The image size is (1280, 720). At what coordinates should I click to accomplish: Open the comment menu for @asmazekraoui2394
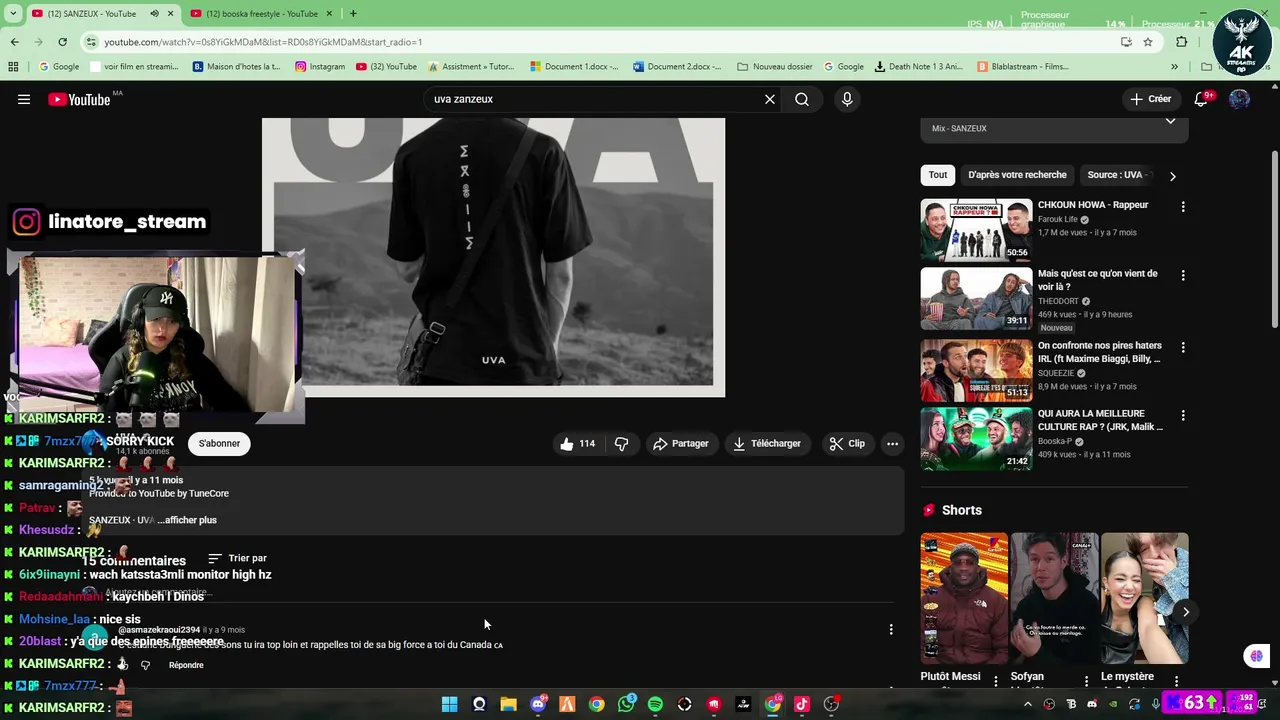point(891,629)
